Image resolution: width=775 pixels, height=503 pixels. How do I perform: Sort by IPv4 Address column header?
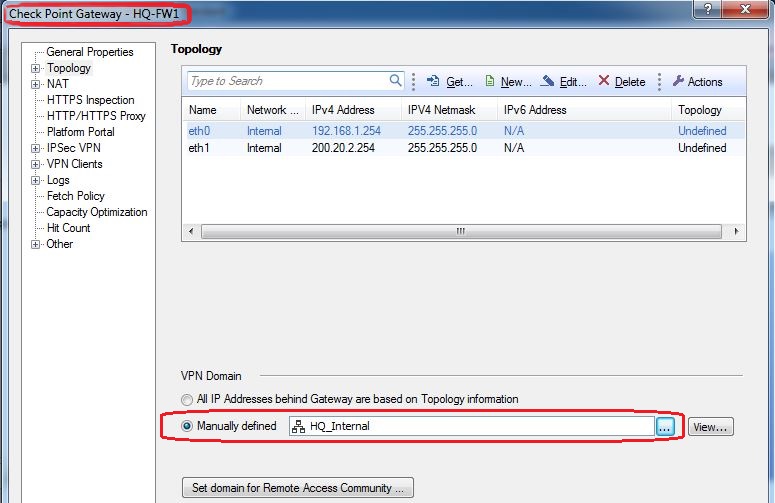coord(353,110)
